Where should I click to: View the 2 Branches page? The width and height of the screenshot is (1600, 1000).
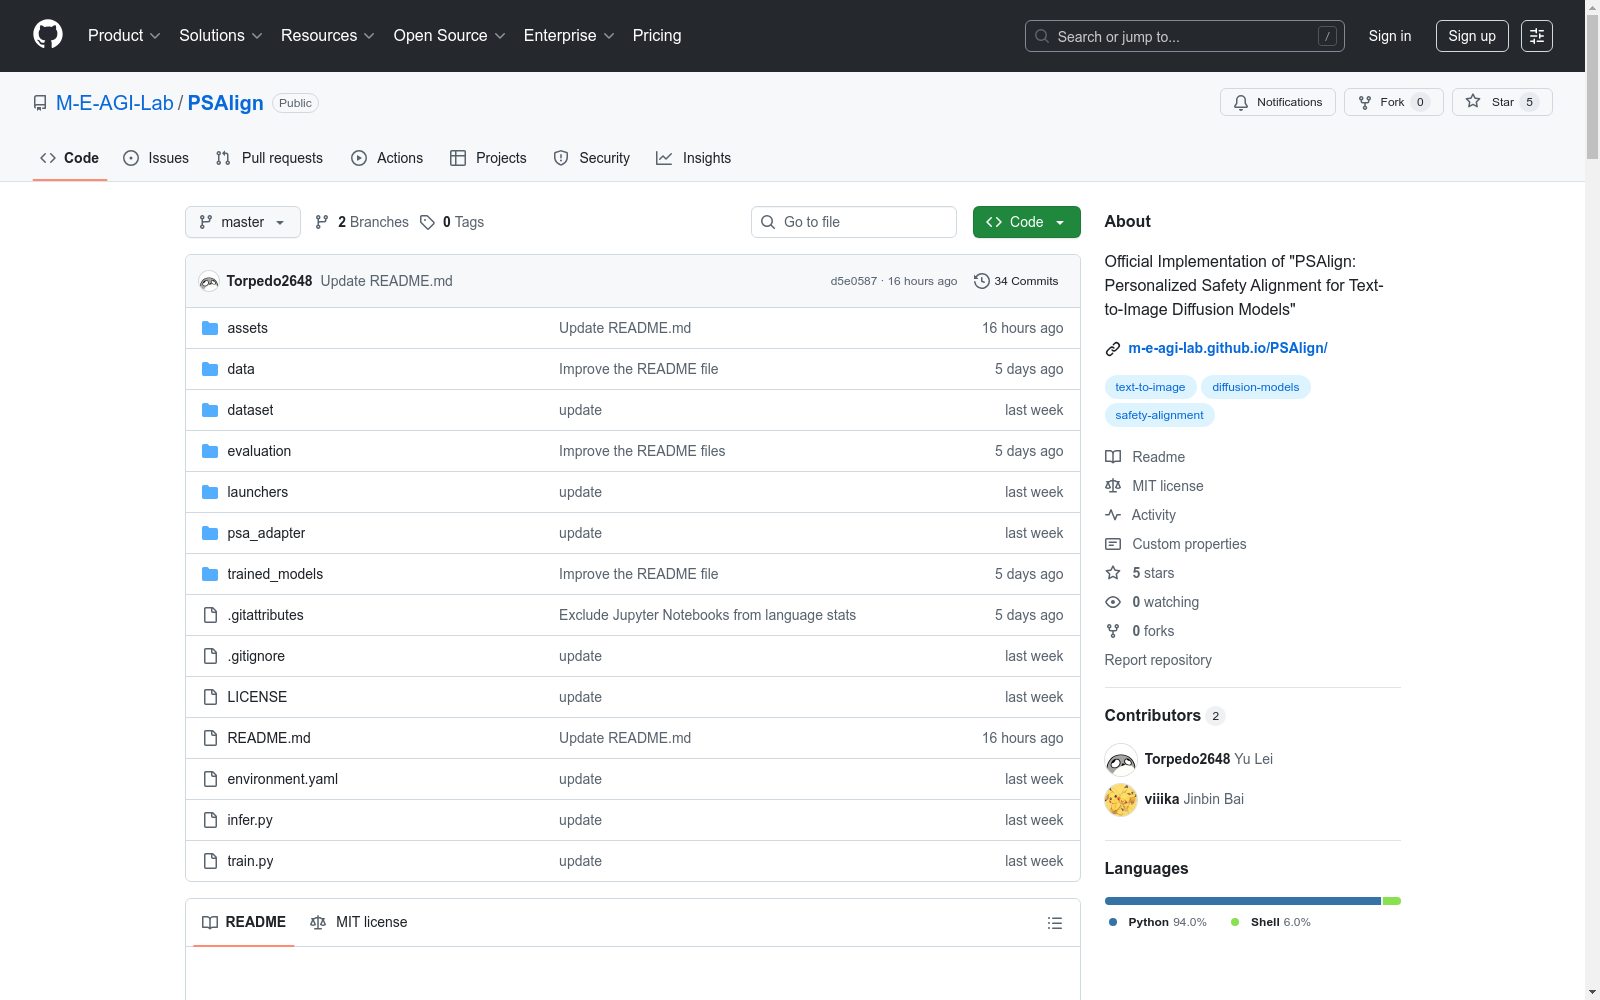click(362, 222)
